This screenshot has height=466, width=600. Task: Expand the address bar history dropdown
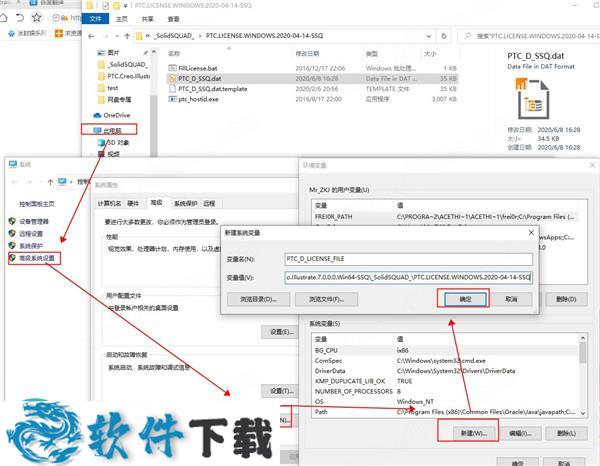[429, 36]
